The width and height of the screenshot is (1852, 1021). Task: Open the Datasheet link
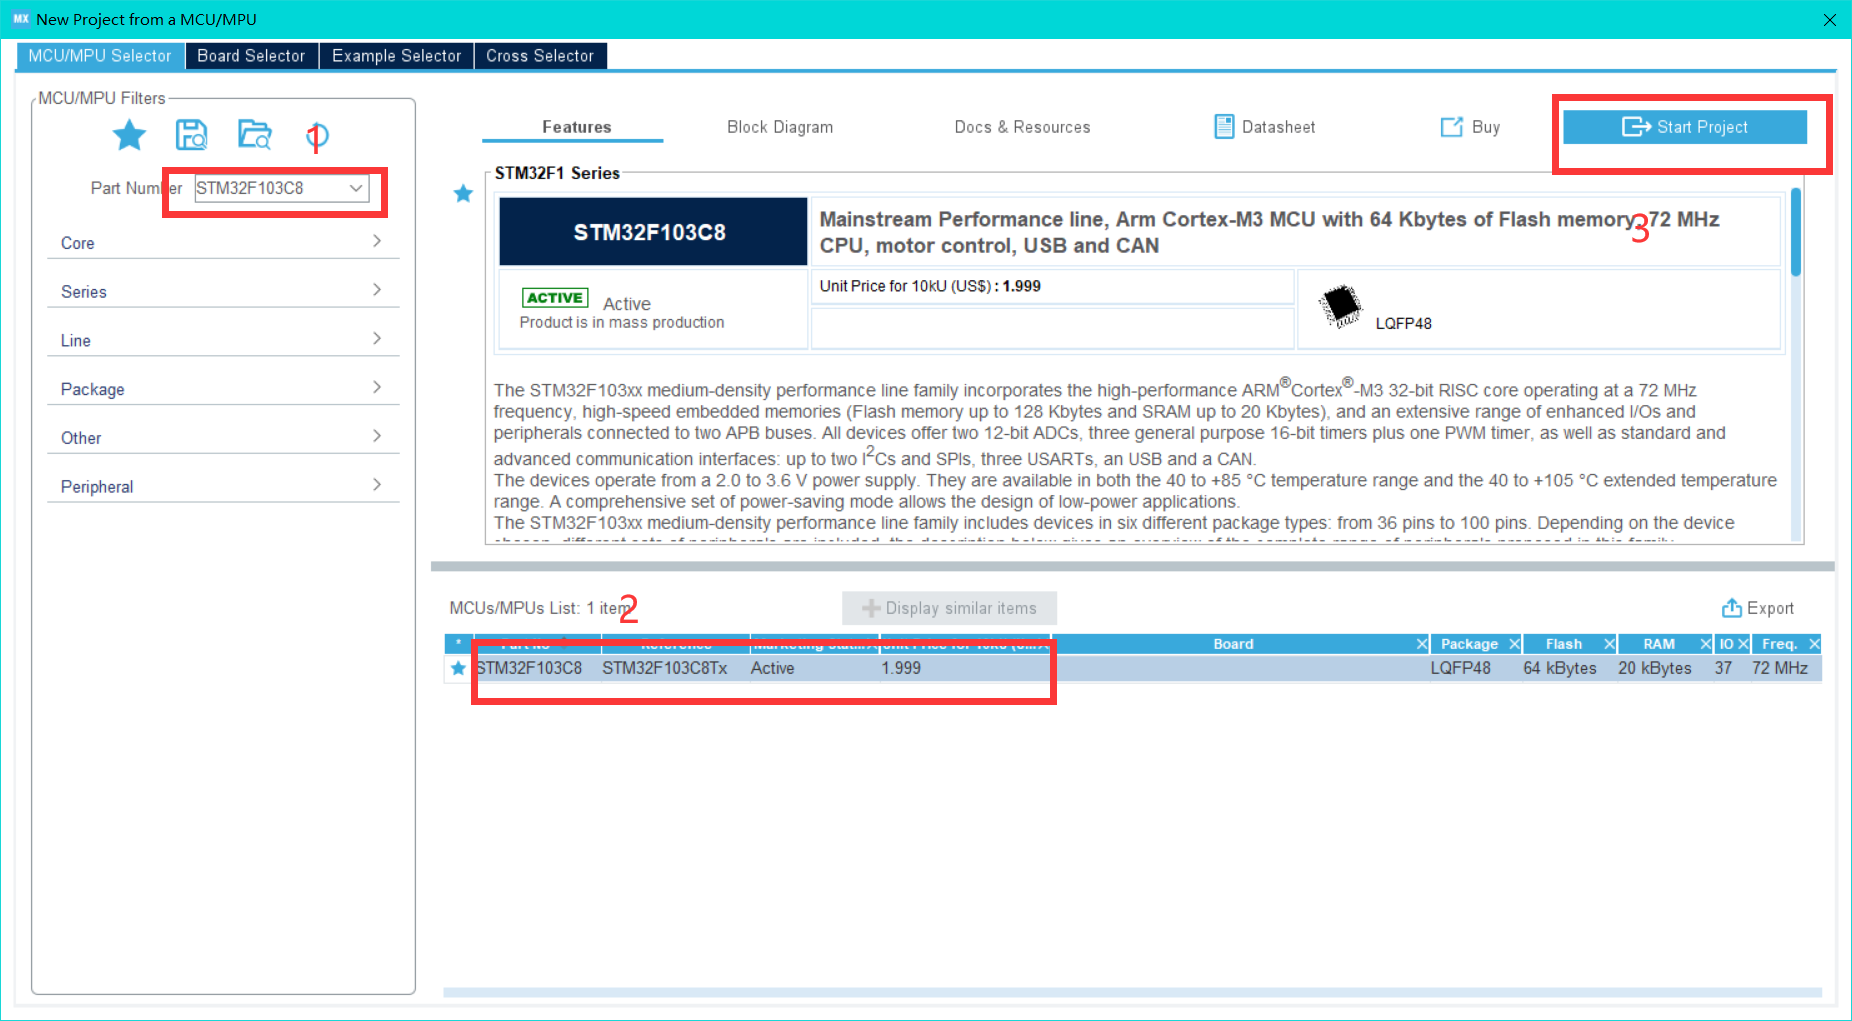[1264, 127]
